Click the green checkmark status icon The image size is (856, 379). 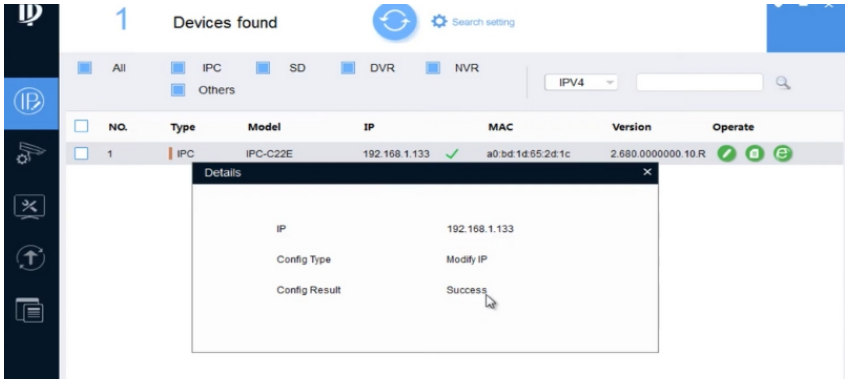click(451, 154)
